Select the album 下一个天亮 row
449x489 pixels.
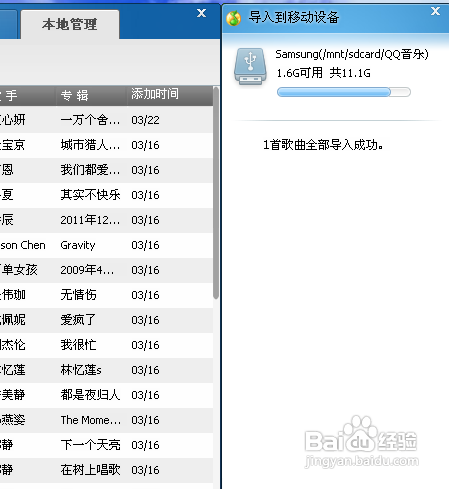pyautogui.click(x=106, y=445)
